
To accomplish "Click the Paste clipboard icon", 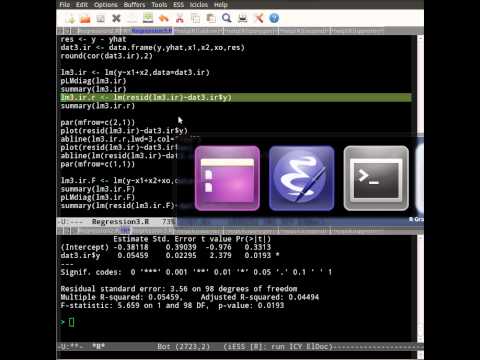I will point(211,18).
